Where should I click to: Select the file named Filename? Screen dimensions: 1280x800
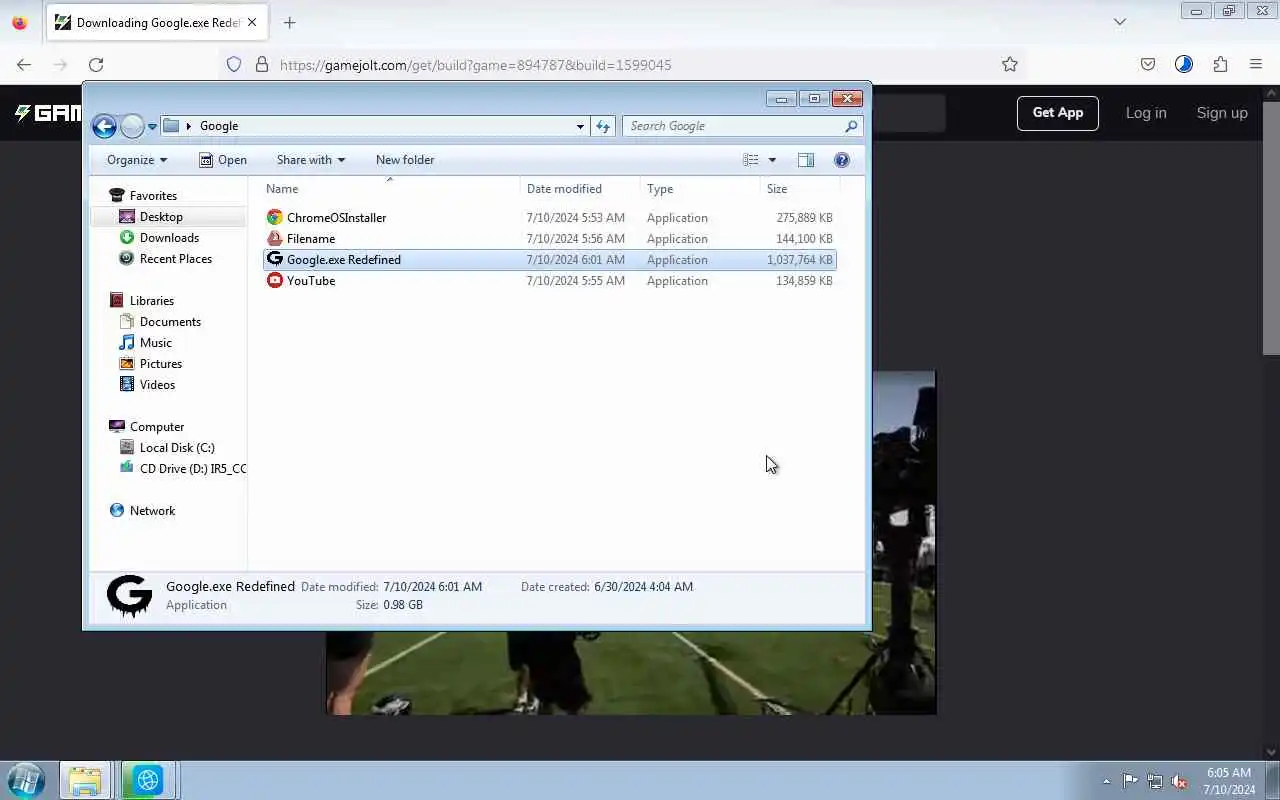pos(311,239)
